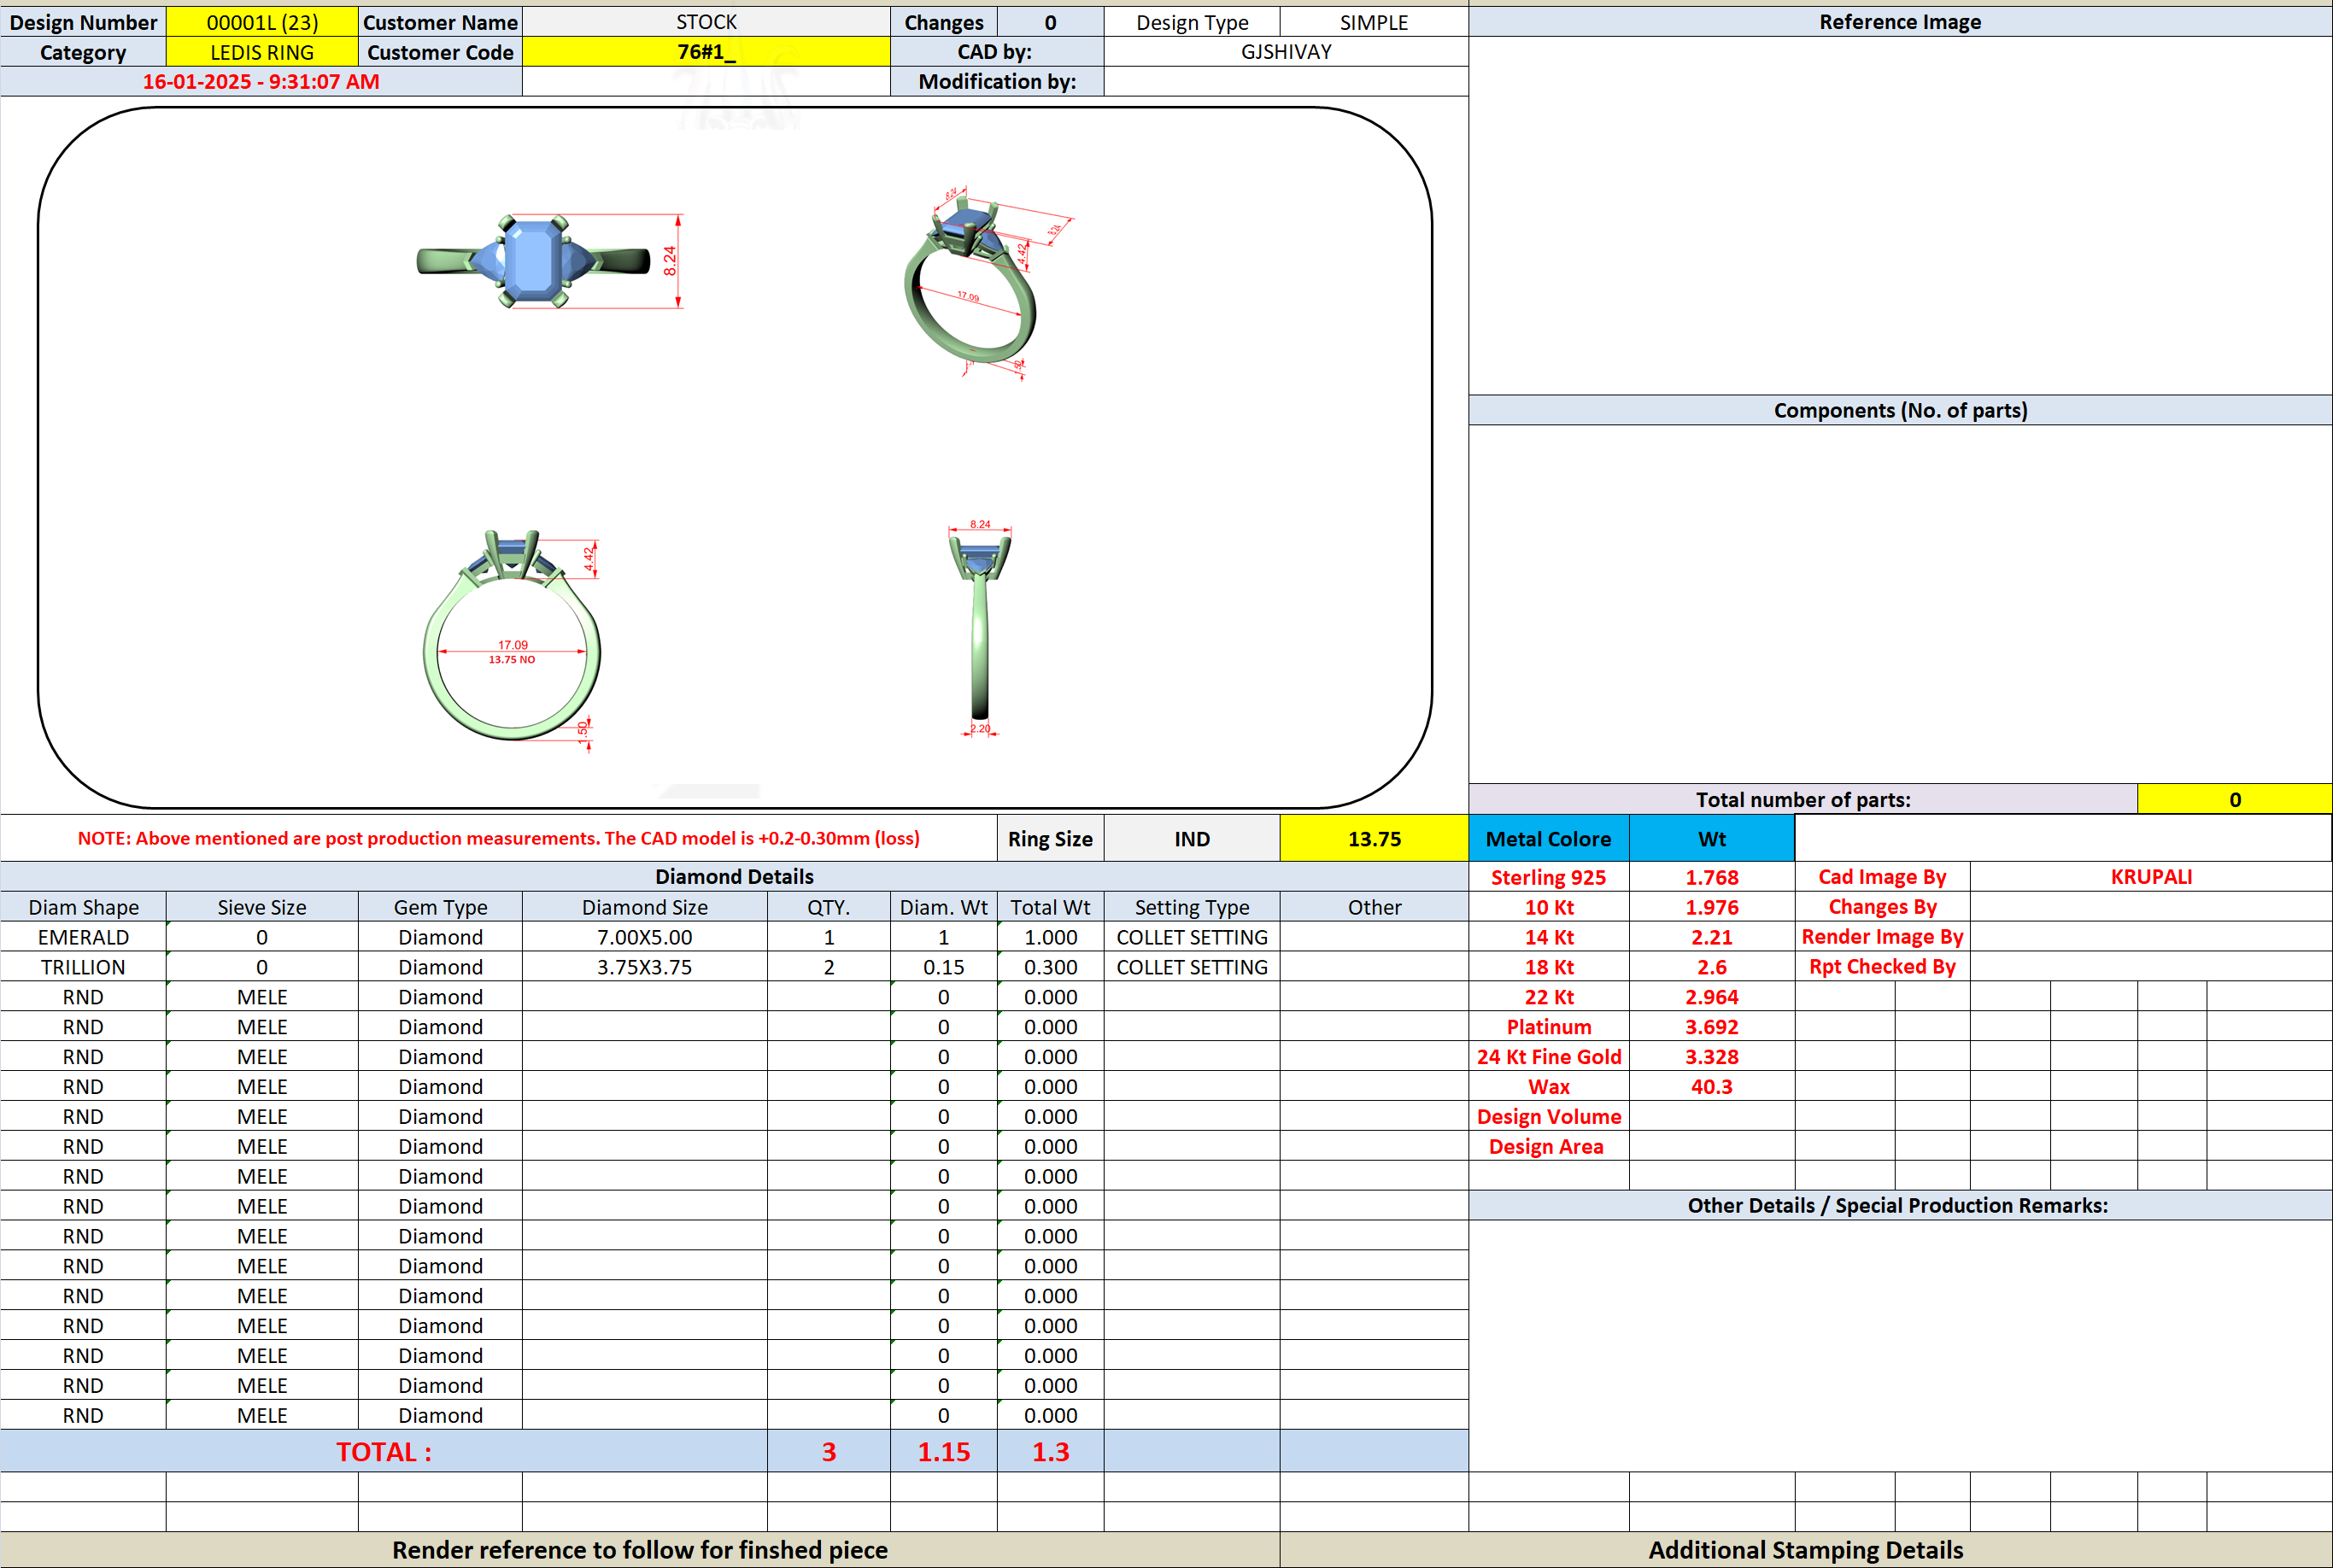The height and width of the screenshot is (1568, 2333).
Task: Select the Design Volume label cell
Action: [1549, 1117]
